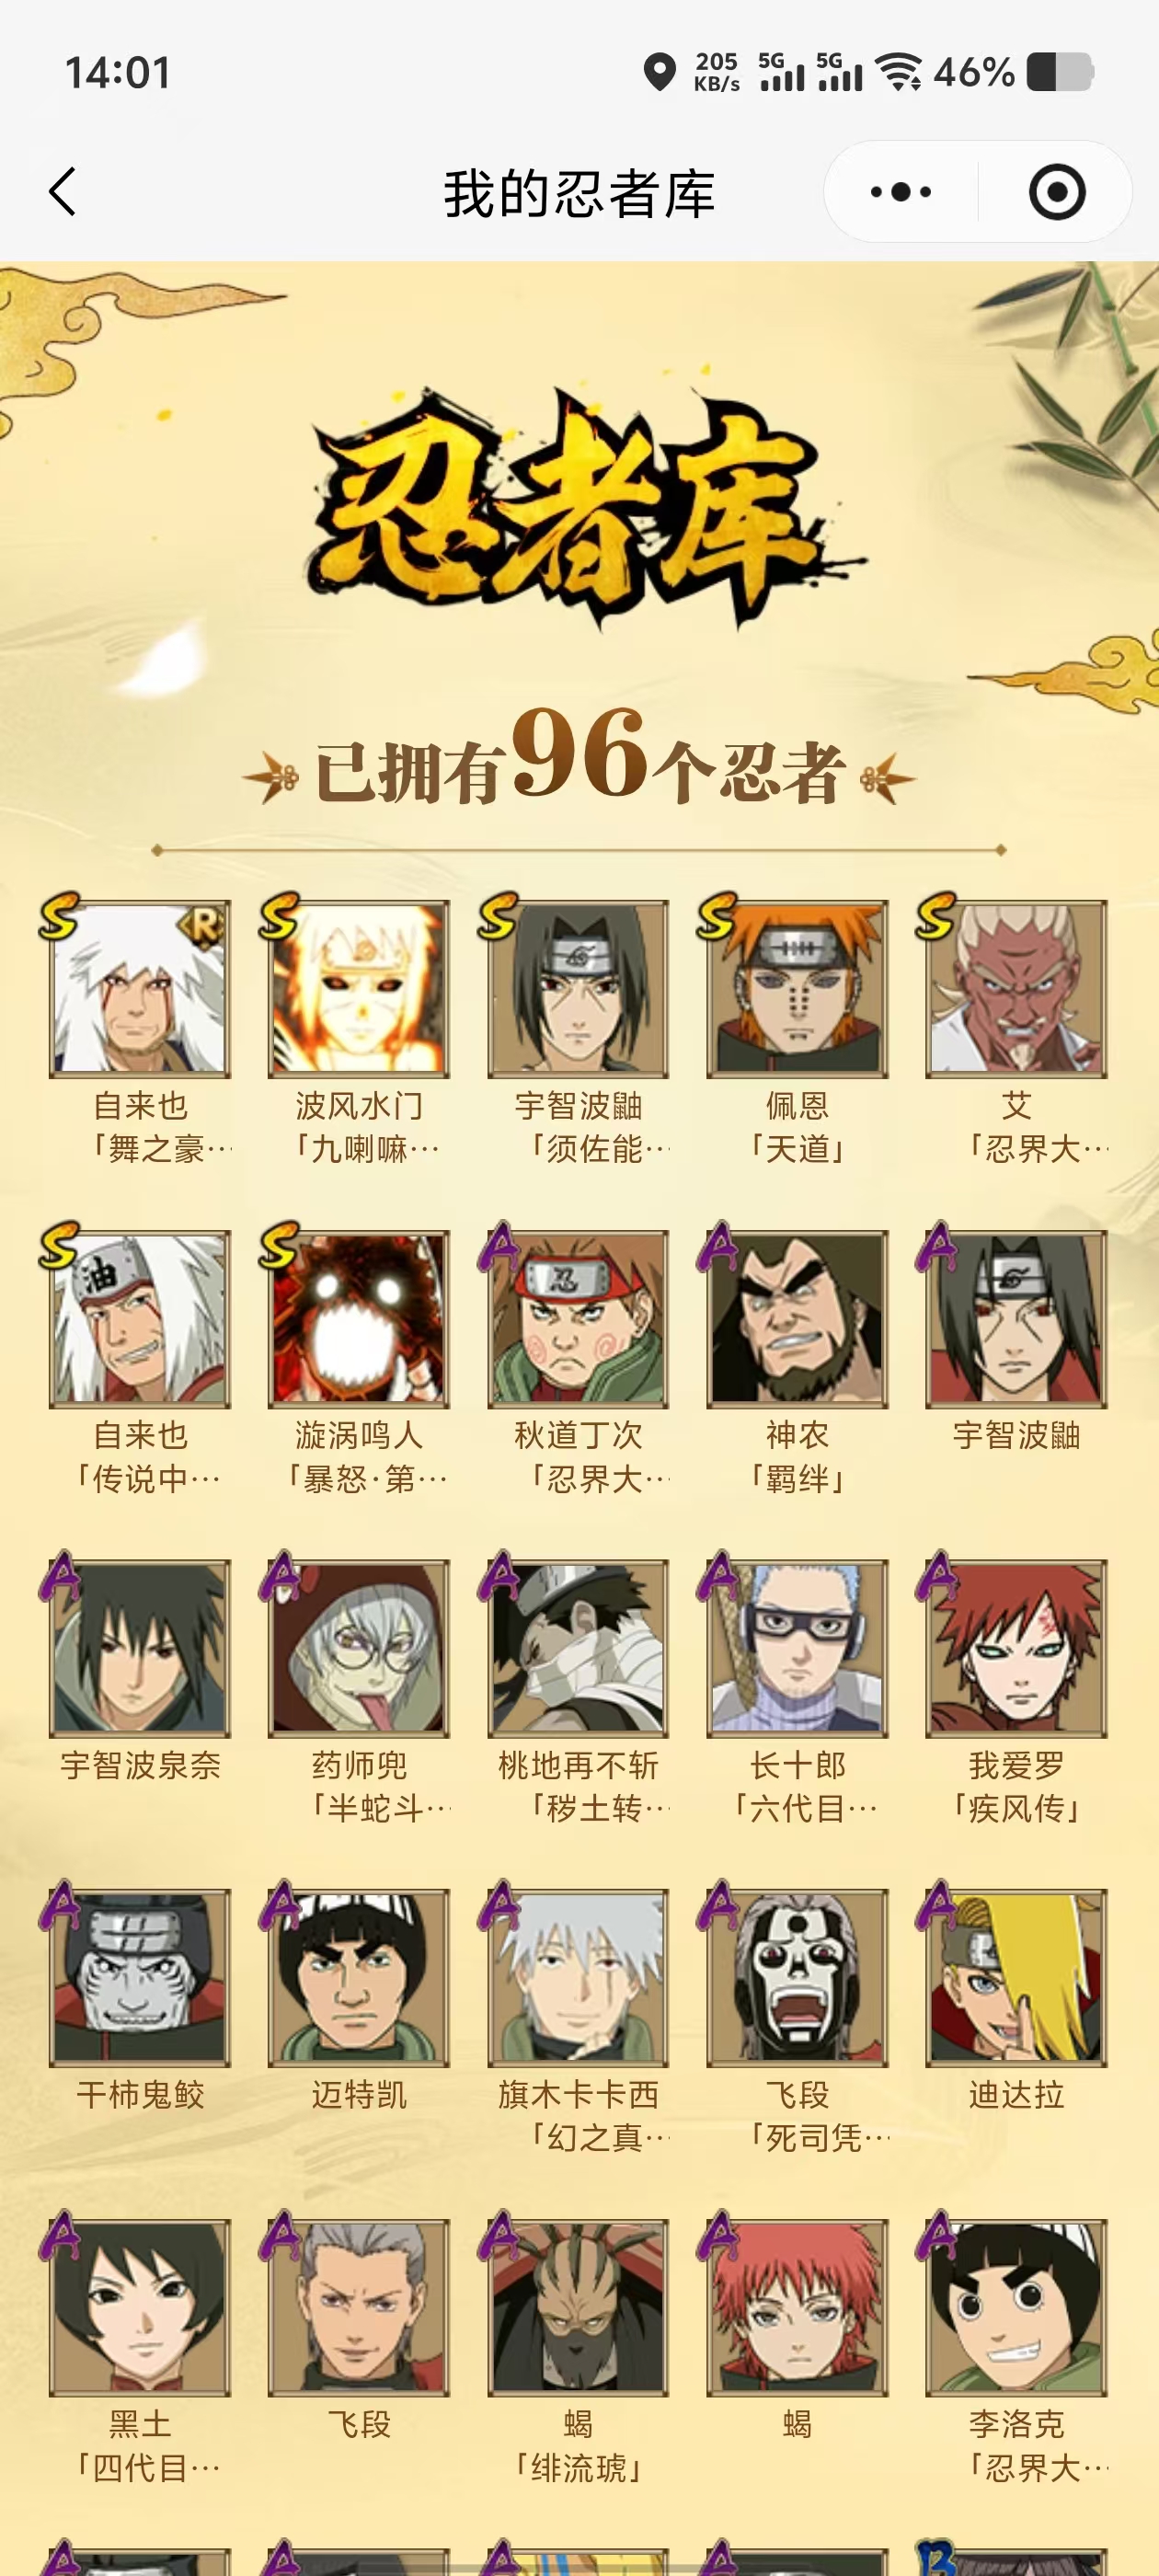1159x2576 pixels.
Task: Tap the mini program close circle icon
Action: point(1057,191)
